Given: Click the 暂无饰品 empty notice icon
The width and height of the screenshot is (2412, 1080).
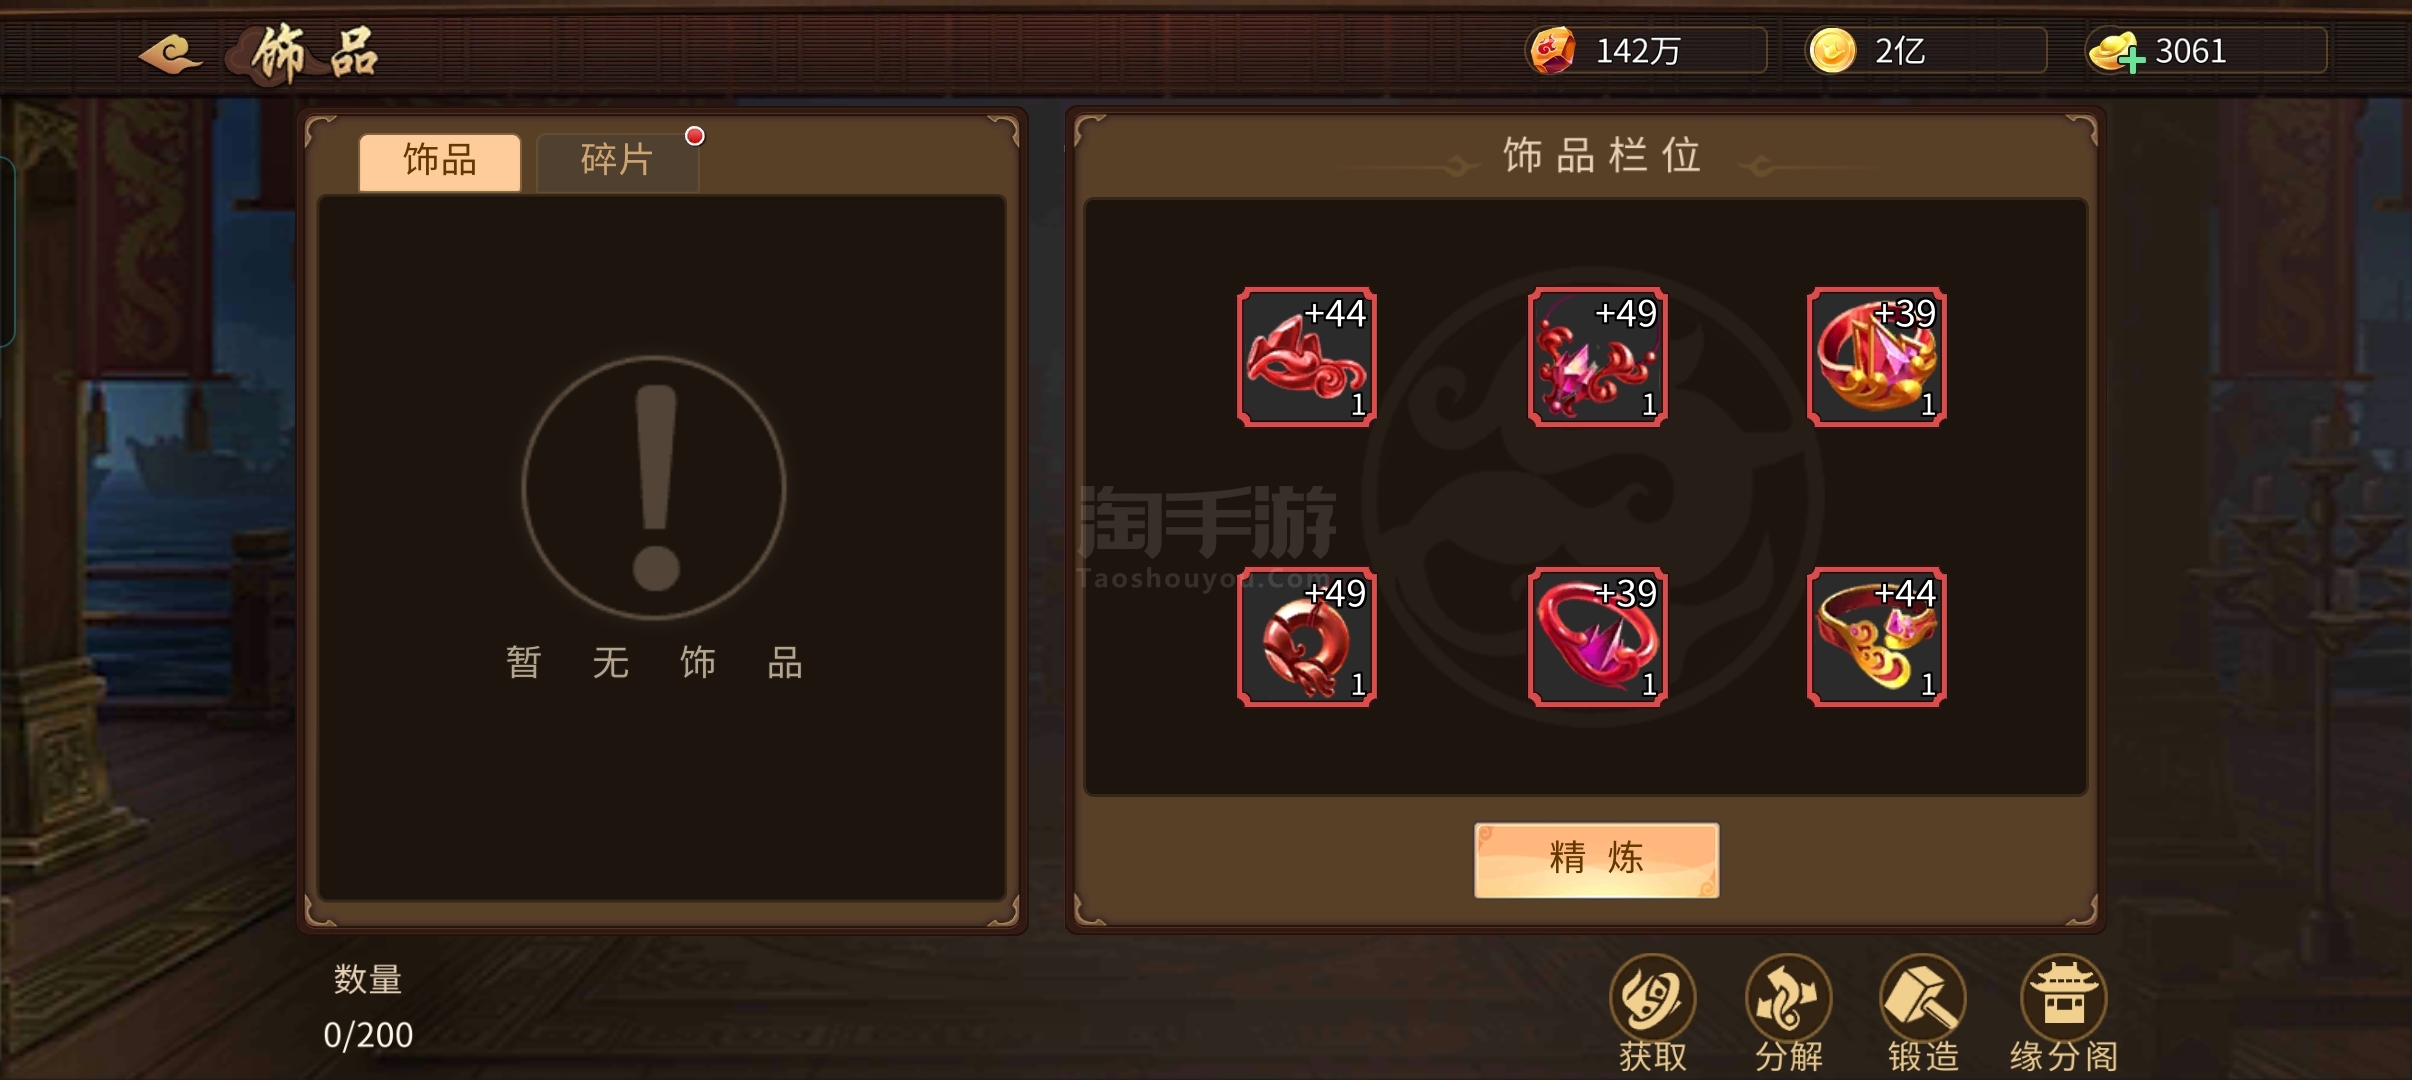Looking at the screenshot, I should click(x=654, y=488).
